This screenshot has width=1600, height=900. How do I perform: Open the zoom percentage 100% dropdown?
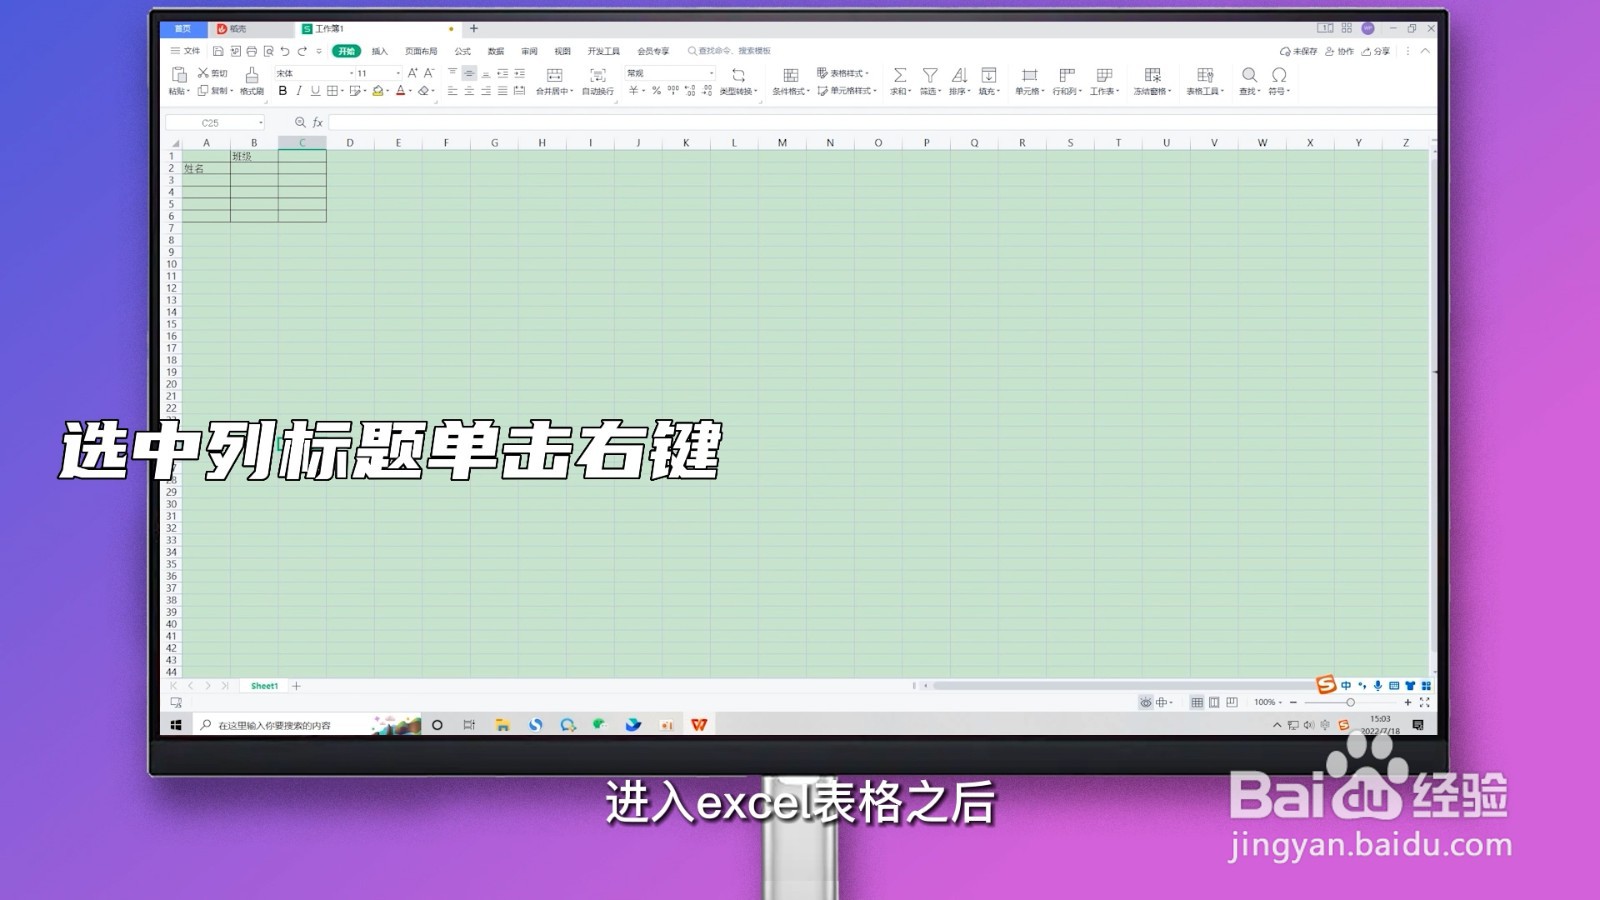click(x=1268, y=702)
